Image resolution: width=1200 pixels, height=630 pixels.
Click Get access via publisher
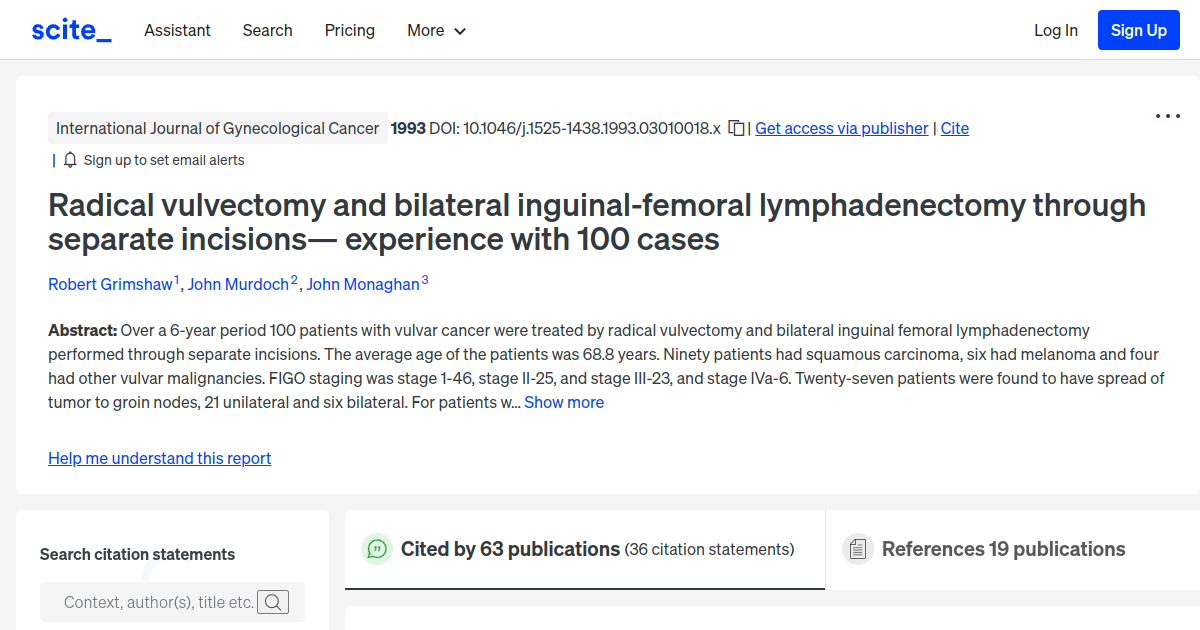point(841,128)
